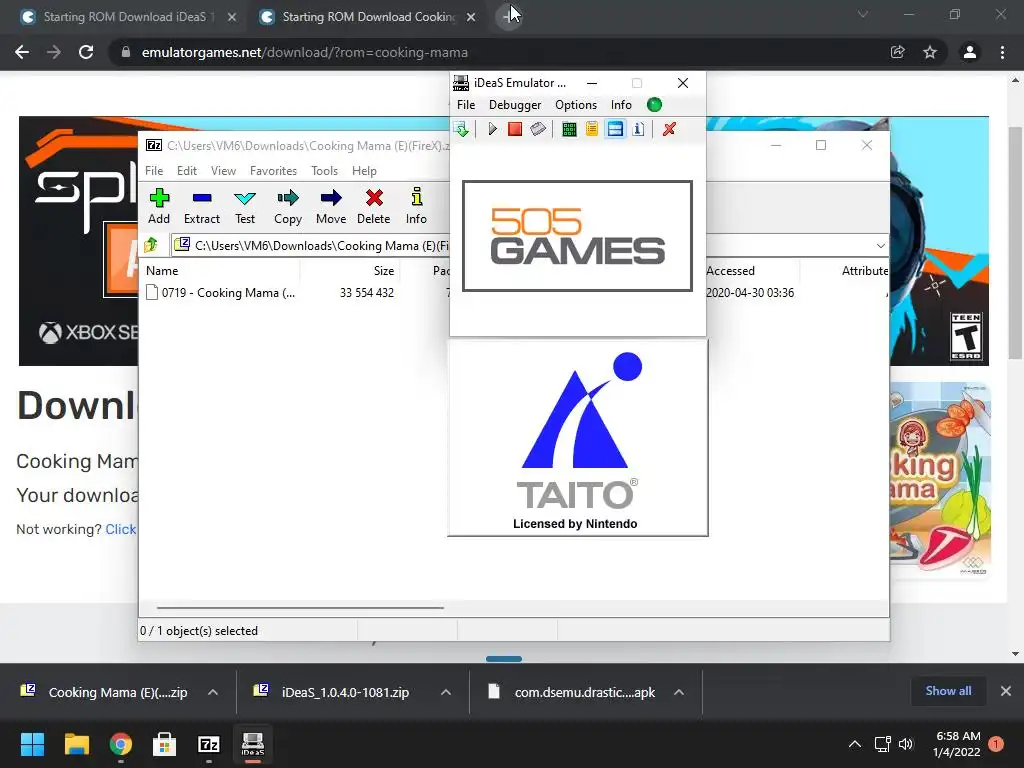Click the 7-Zip horizontal scrollbar

tap(300, 607)
